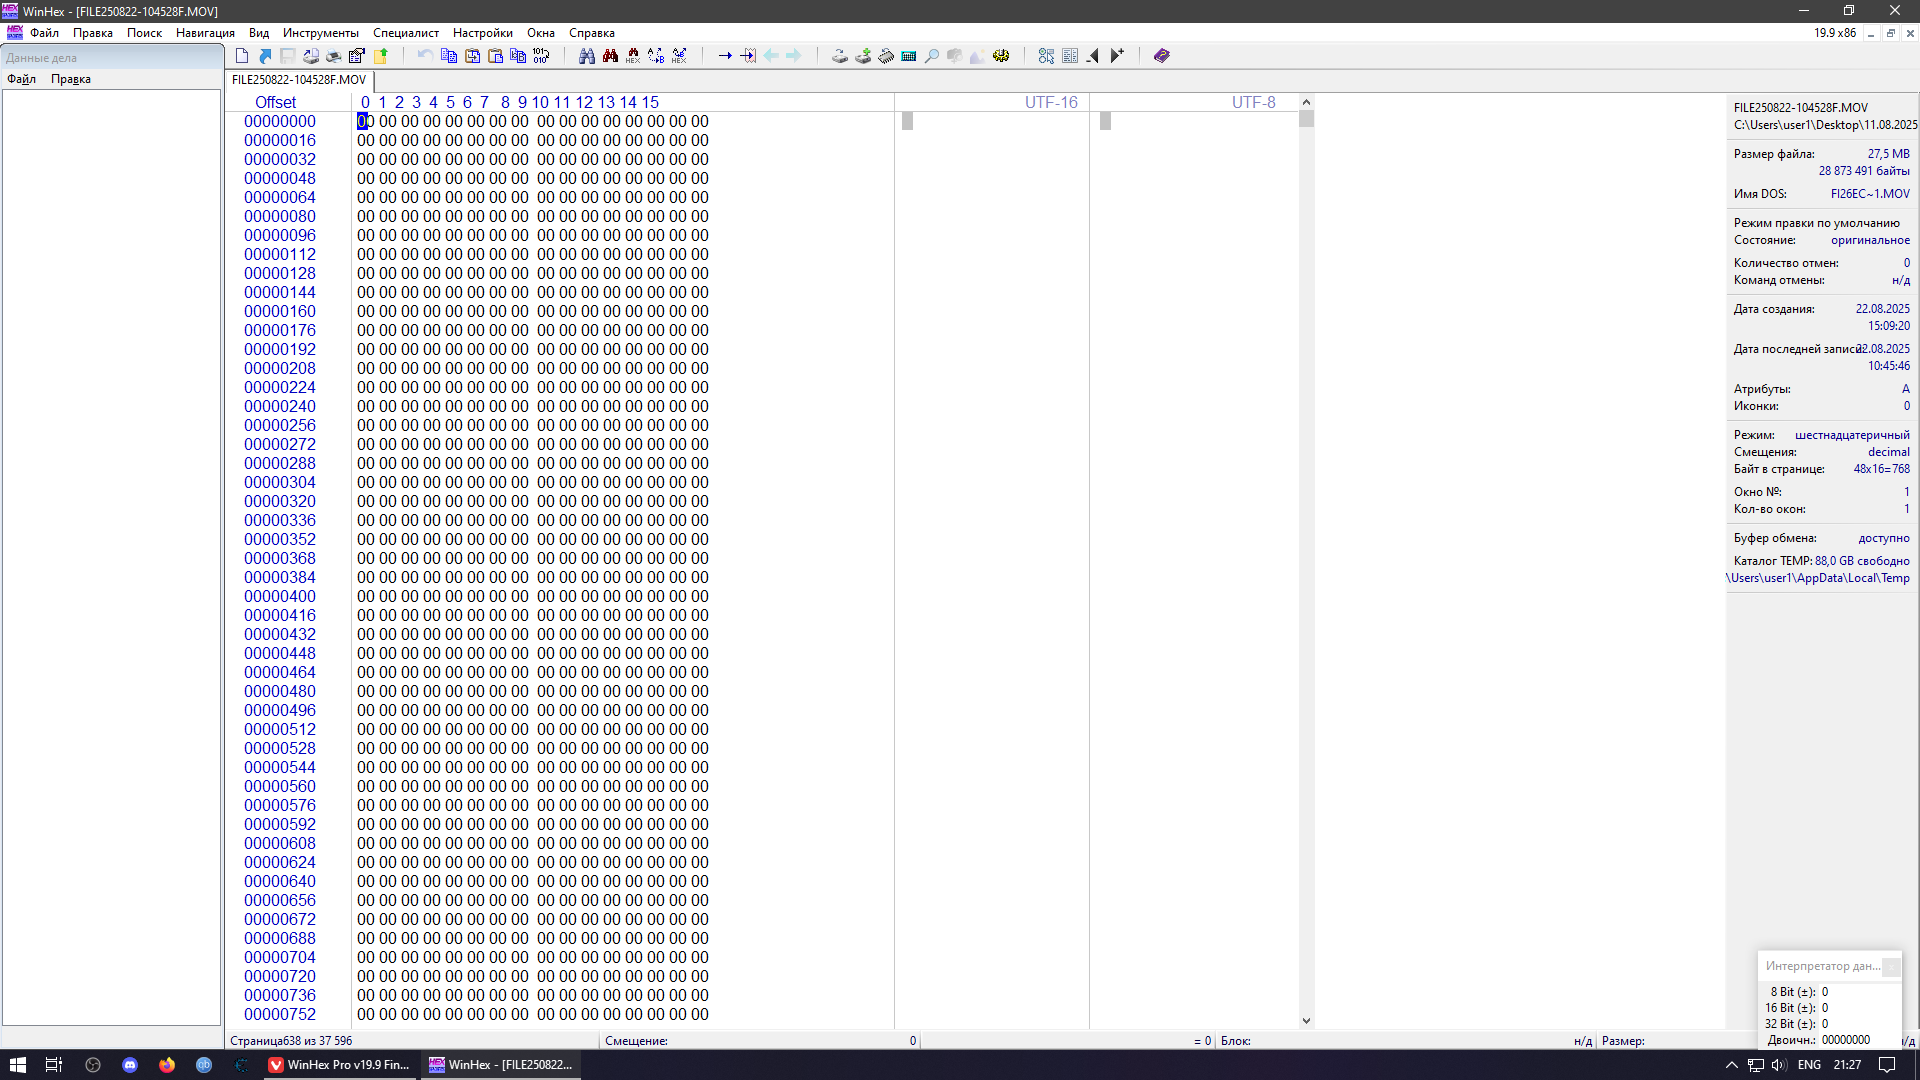This screenshot has width=1920, height=1080.
Task: Select the FILE250822-104528F.MOV tab
Action: coord(299,80)
